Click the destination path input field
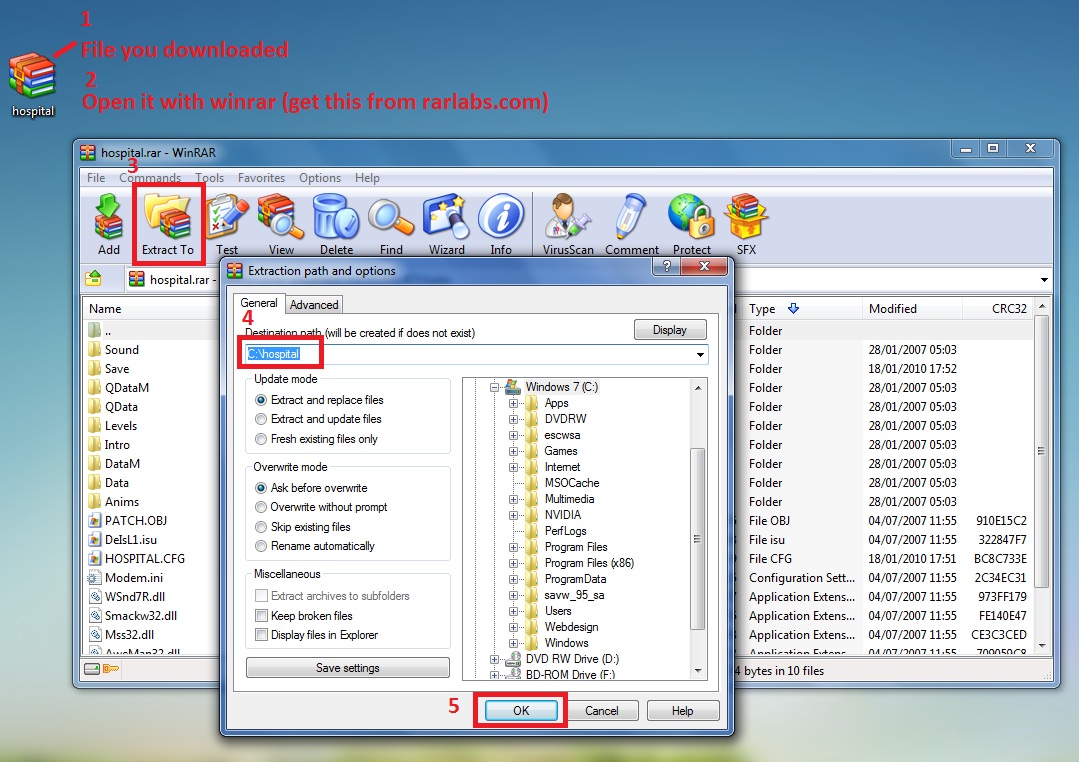This screenshot has width=1079, height=762. tap(476, 354)
